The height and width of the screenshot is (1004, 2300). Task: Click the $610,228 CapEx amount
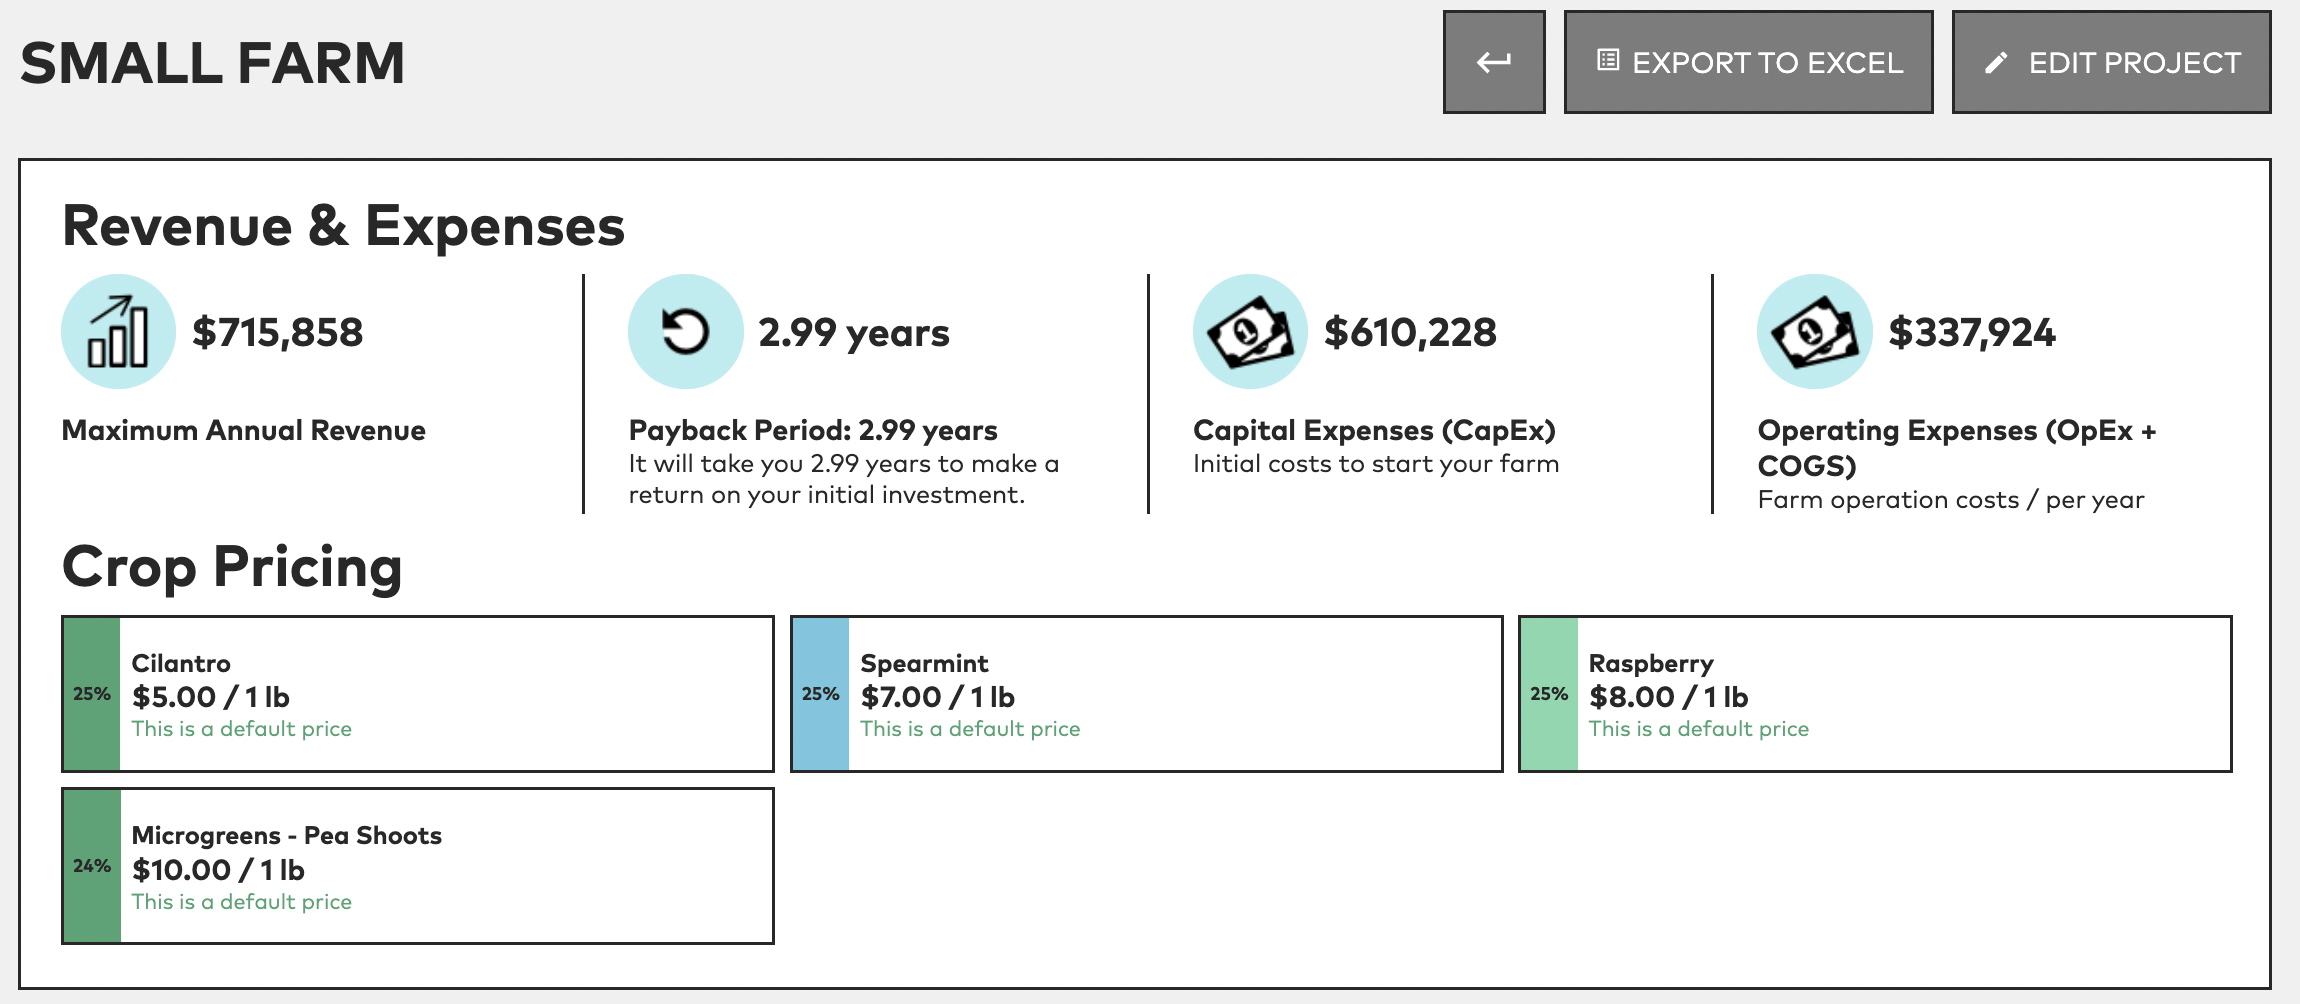coord(1410,332)
